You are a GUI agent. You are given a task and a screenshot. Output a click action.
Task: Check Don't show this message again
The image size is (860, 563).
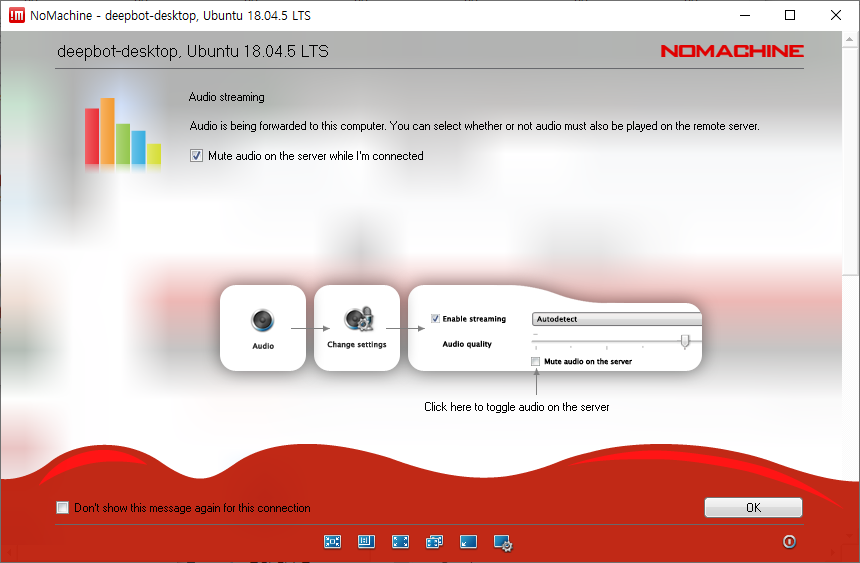(63, 508)
